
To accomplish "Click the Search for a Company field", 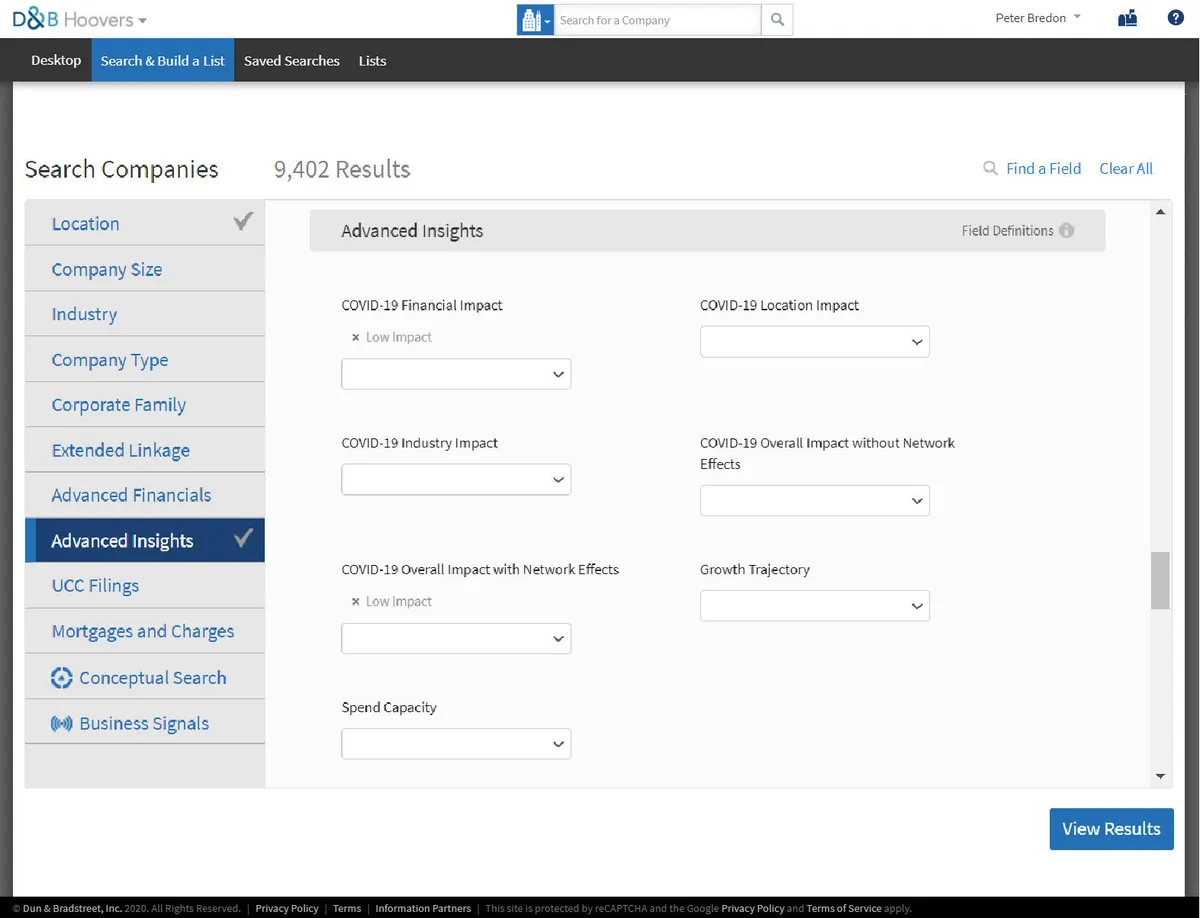I will pyautogui.click(x=657, y=20).
